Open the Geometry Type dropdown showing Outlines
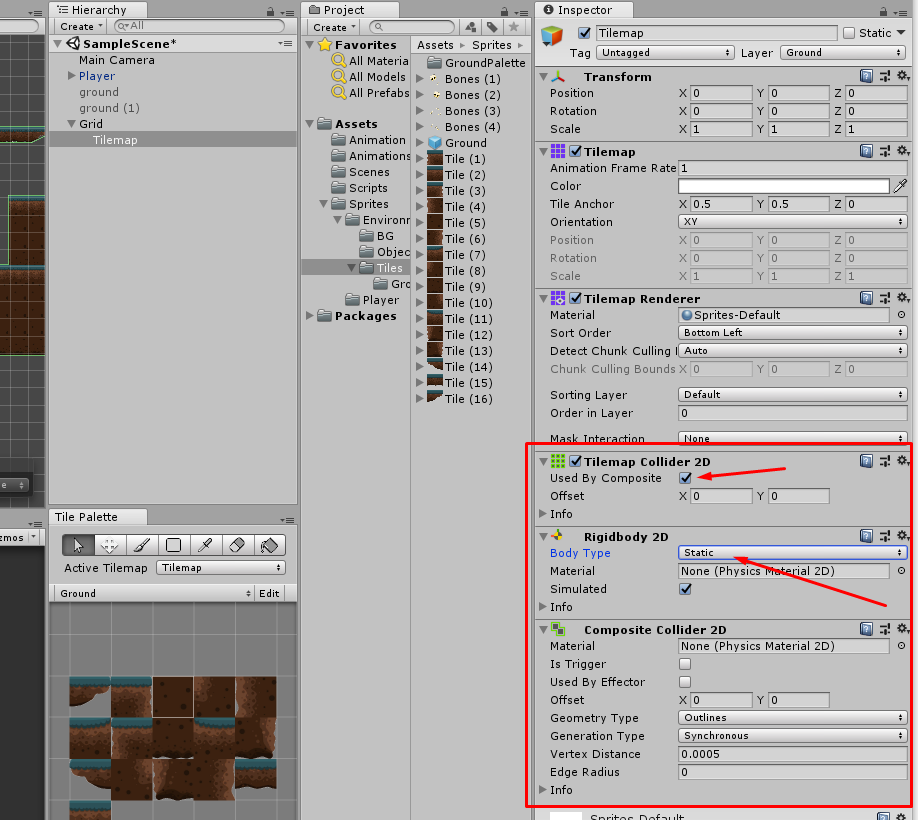 pyautogui.click(x=792, y=718)
